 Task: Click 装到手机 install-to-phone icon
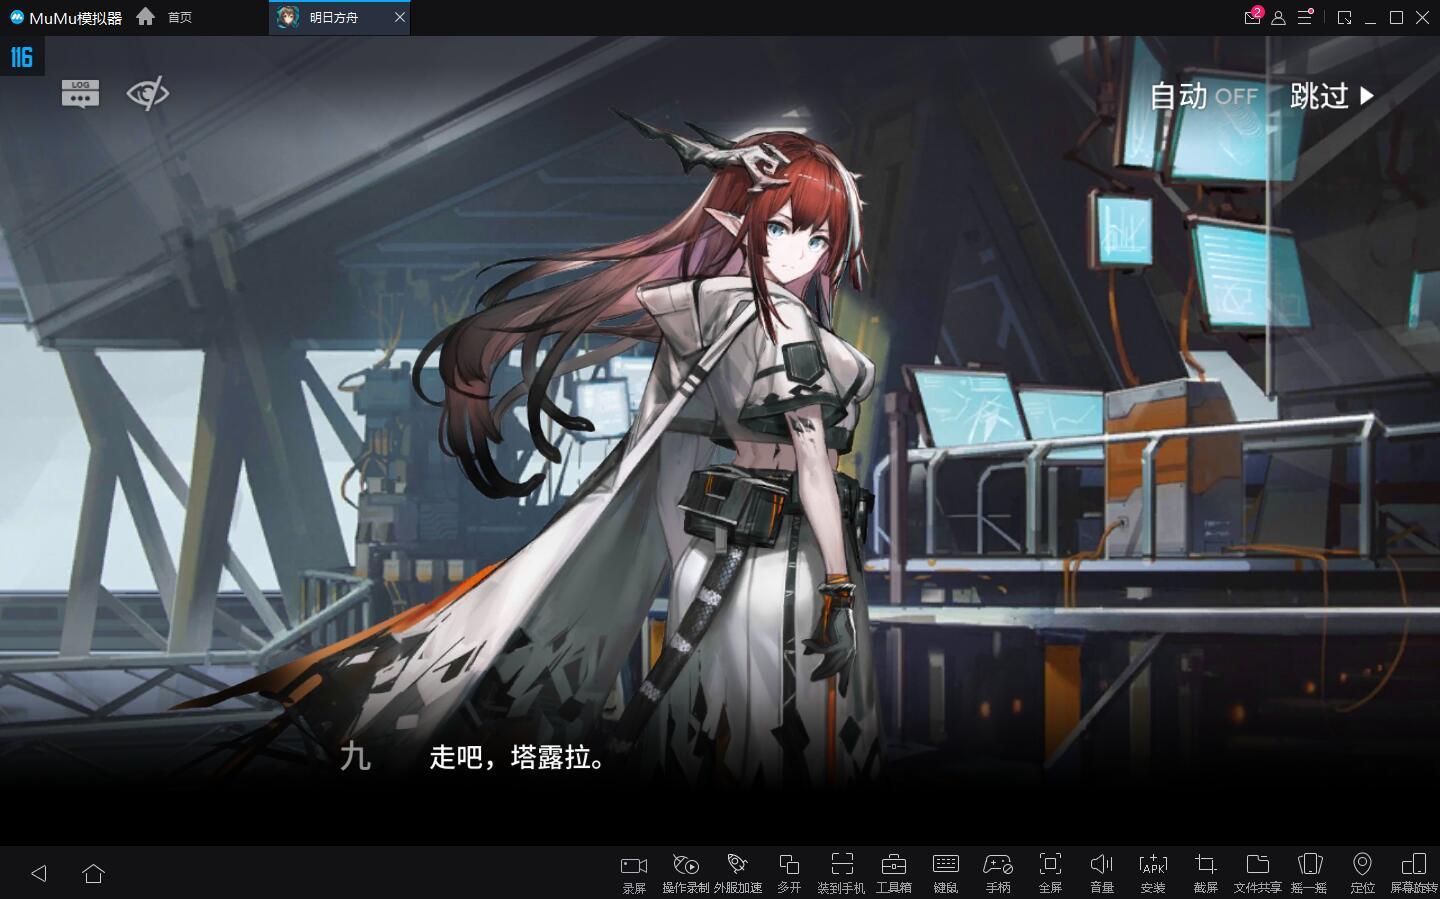click(x=841, y=873)
